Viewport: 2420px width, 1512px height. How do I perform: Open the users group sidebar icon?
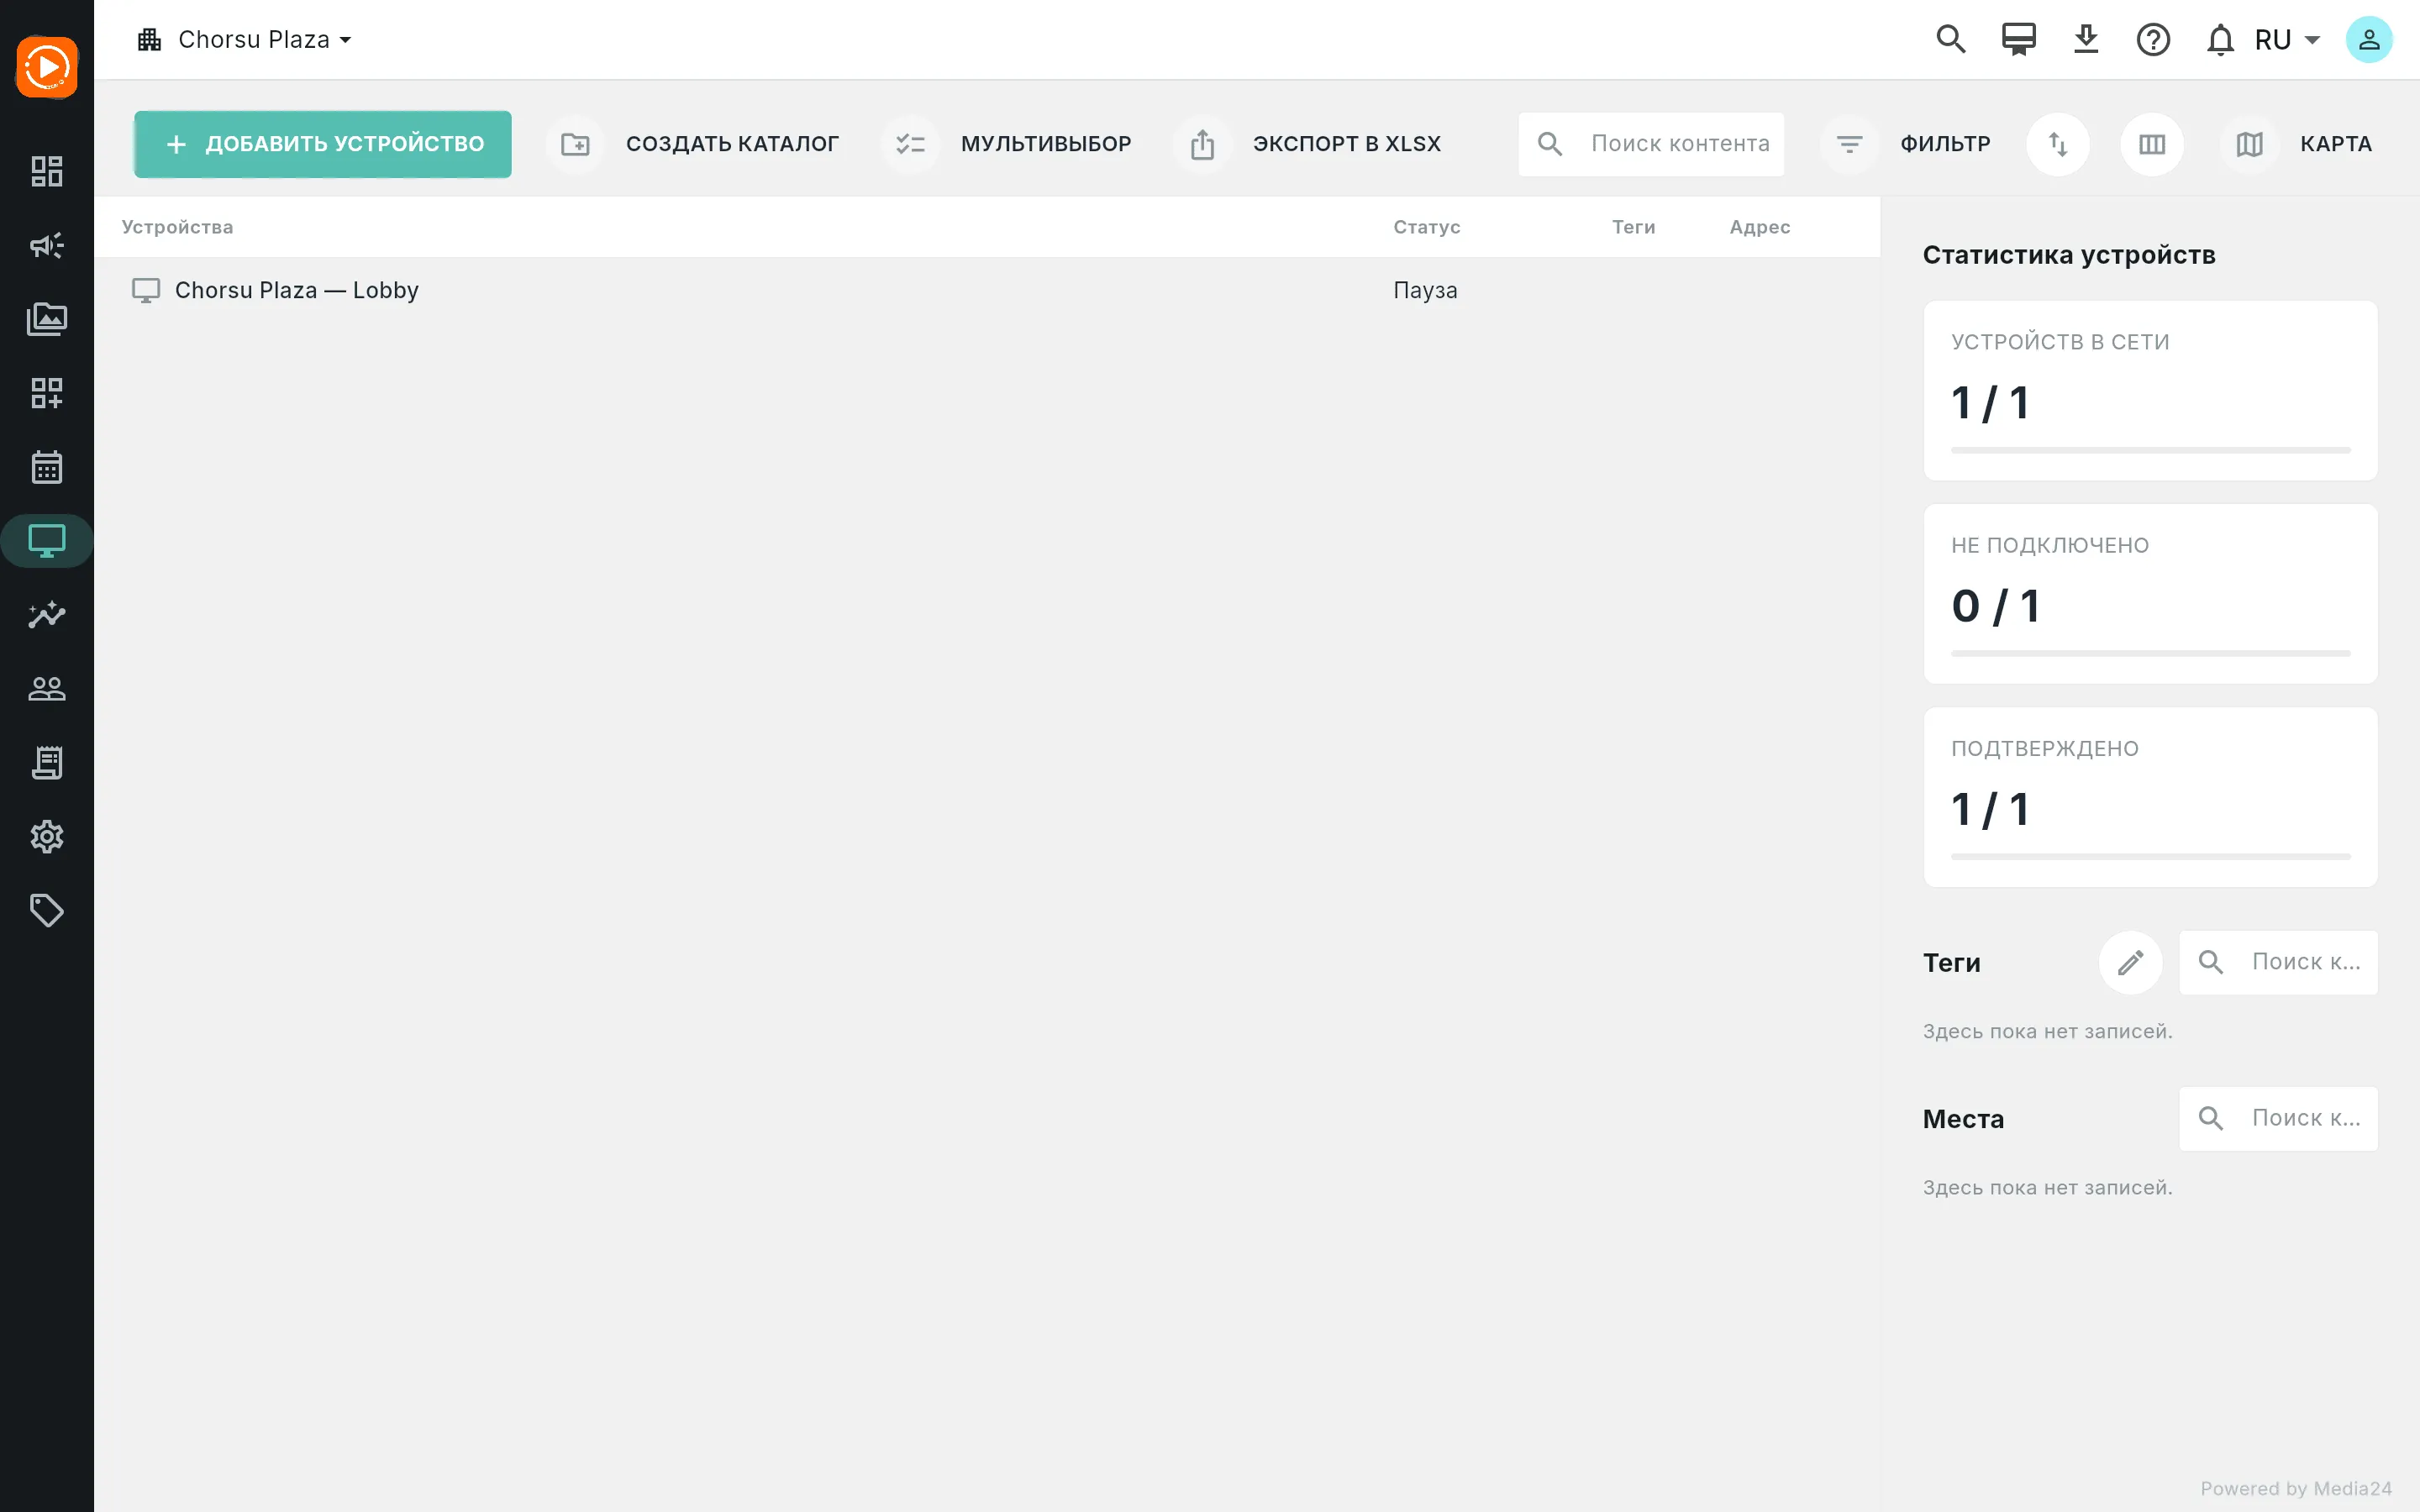pos(47,689)
